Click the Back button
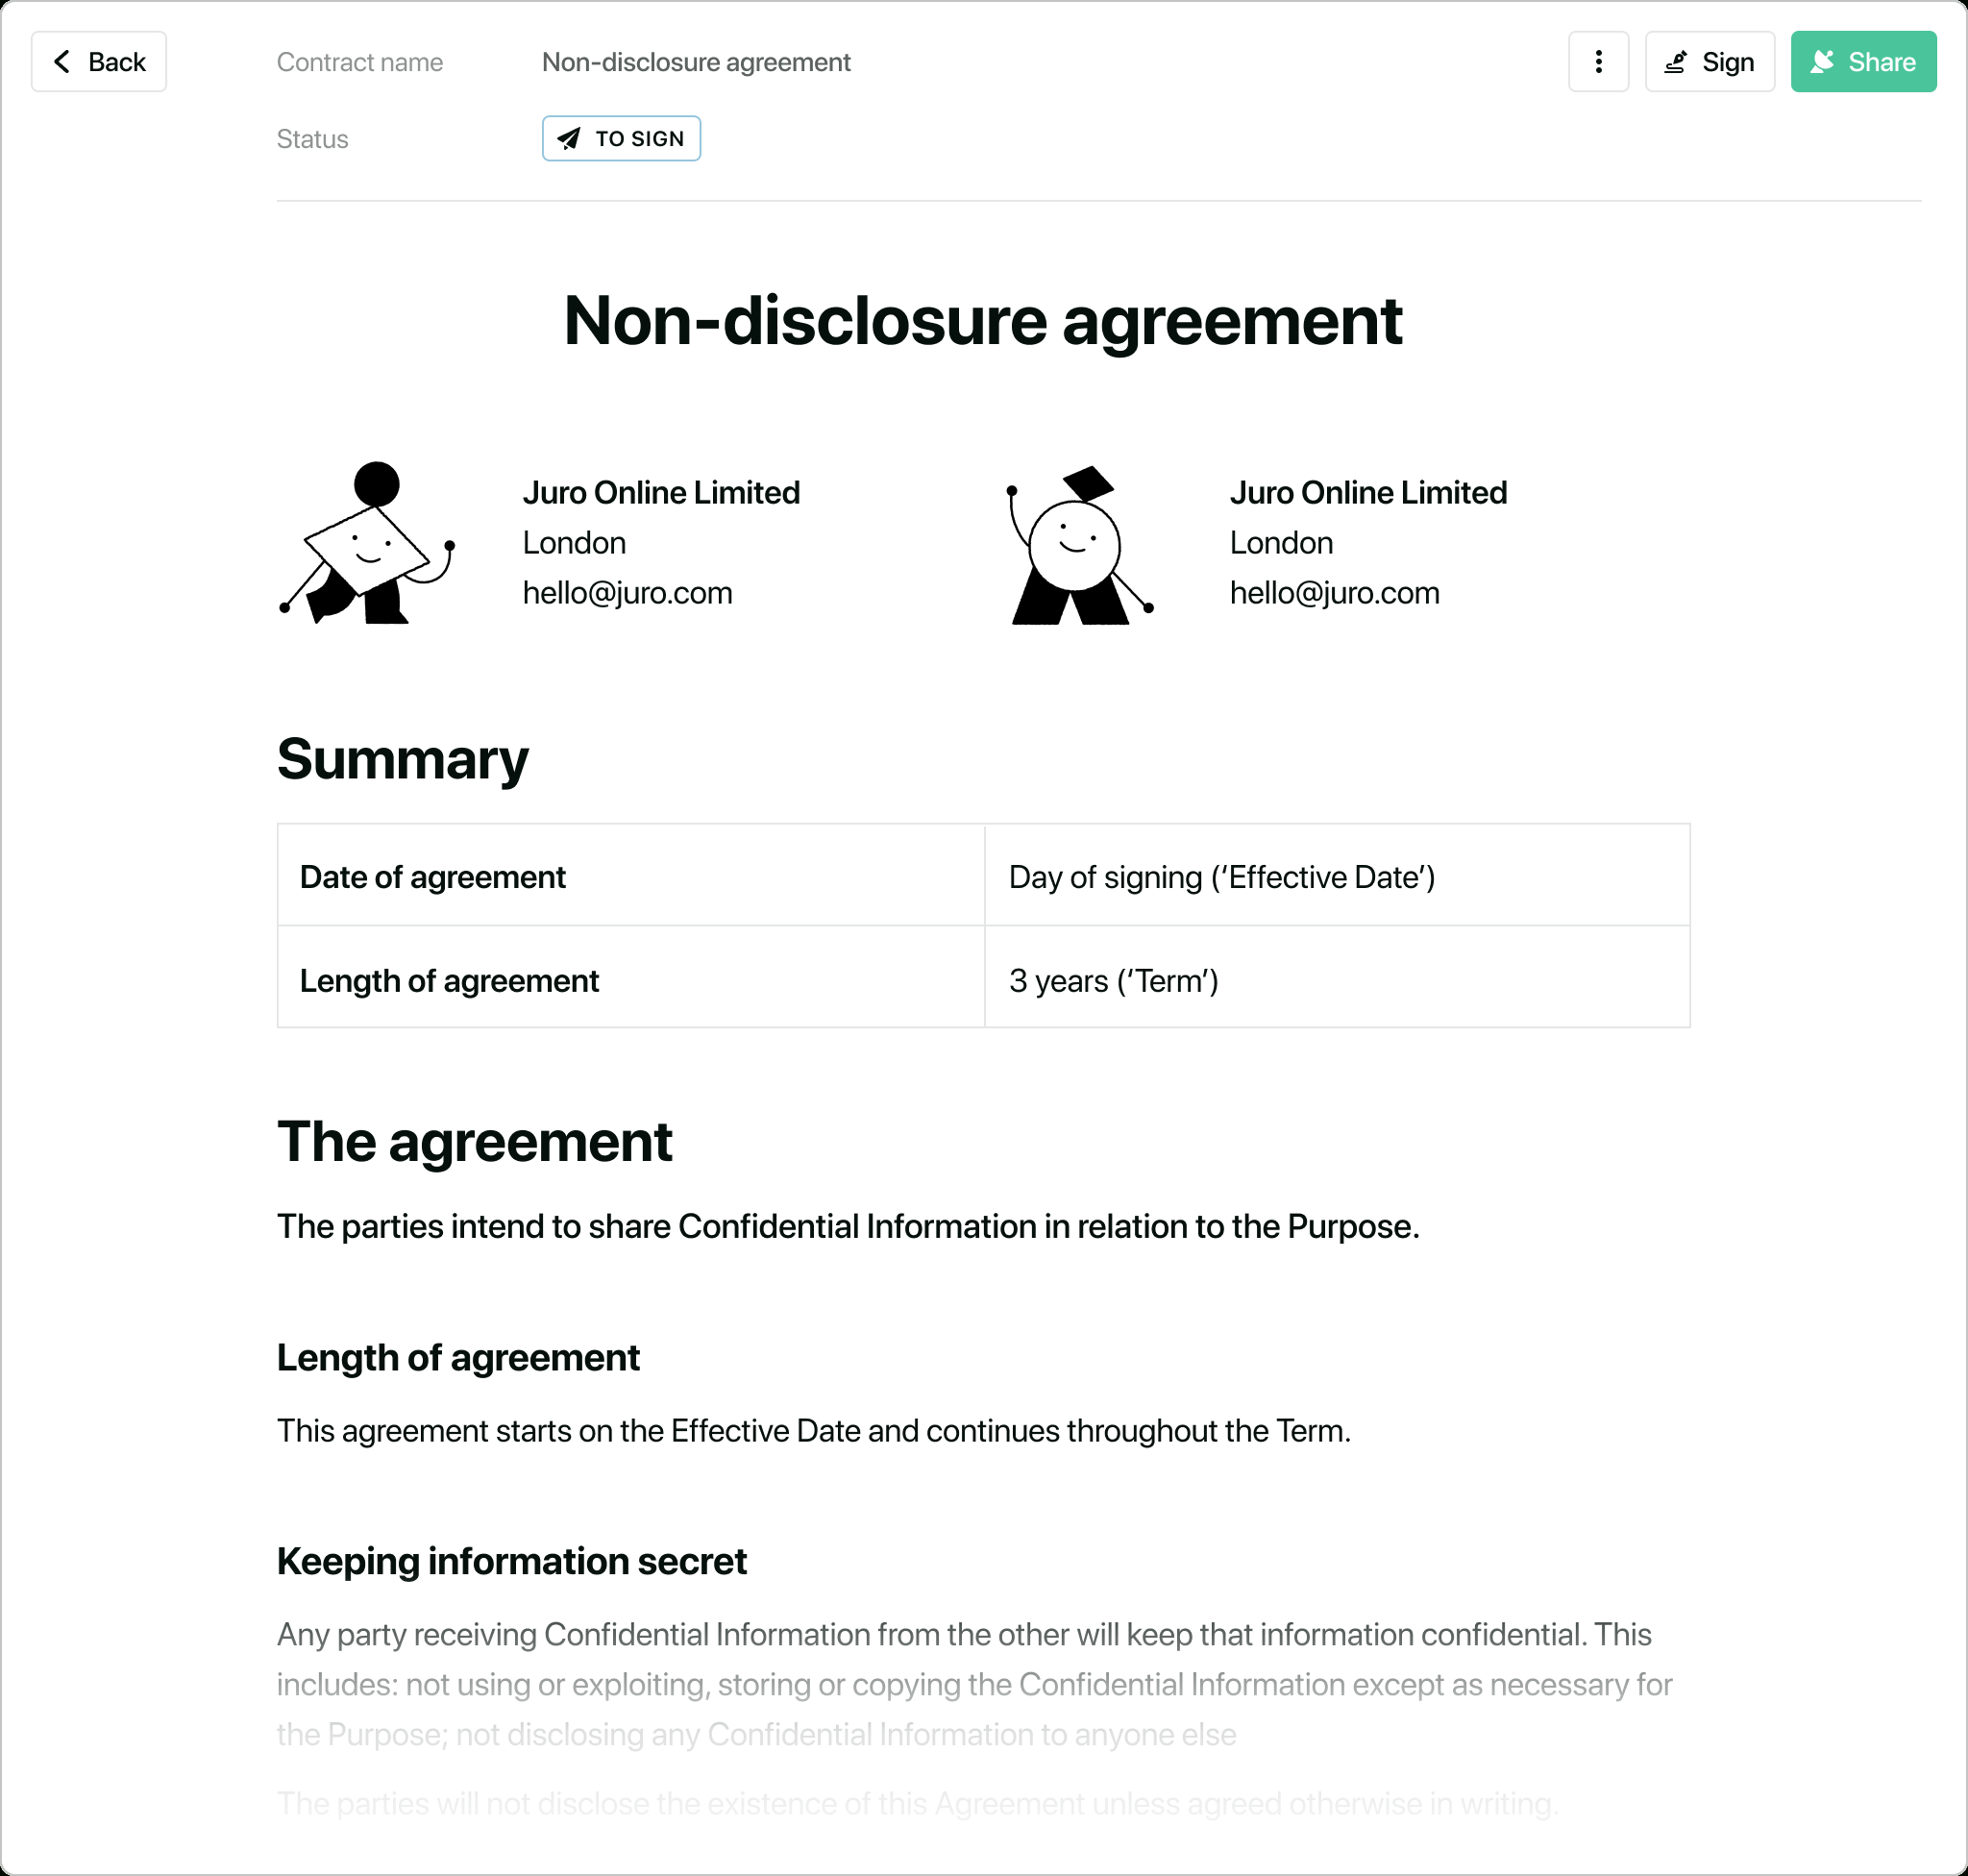The width and height of the screenshot is (1968, 1876). (x=98, y=63)
